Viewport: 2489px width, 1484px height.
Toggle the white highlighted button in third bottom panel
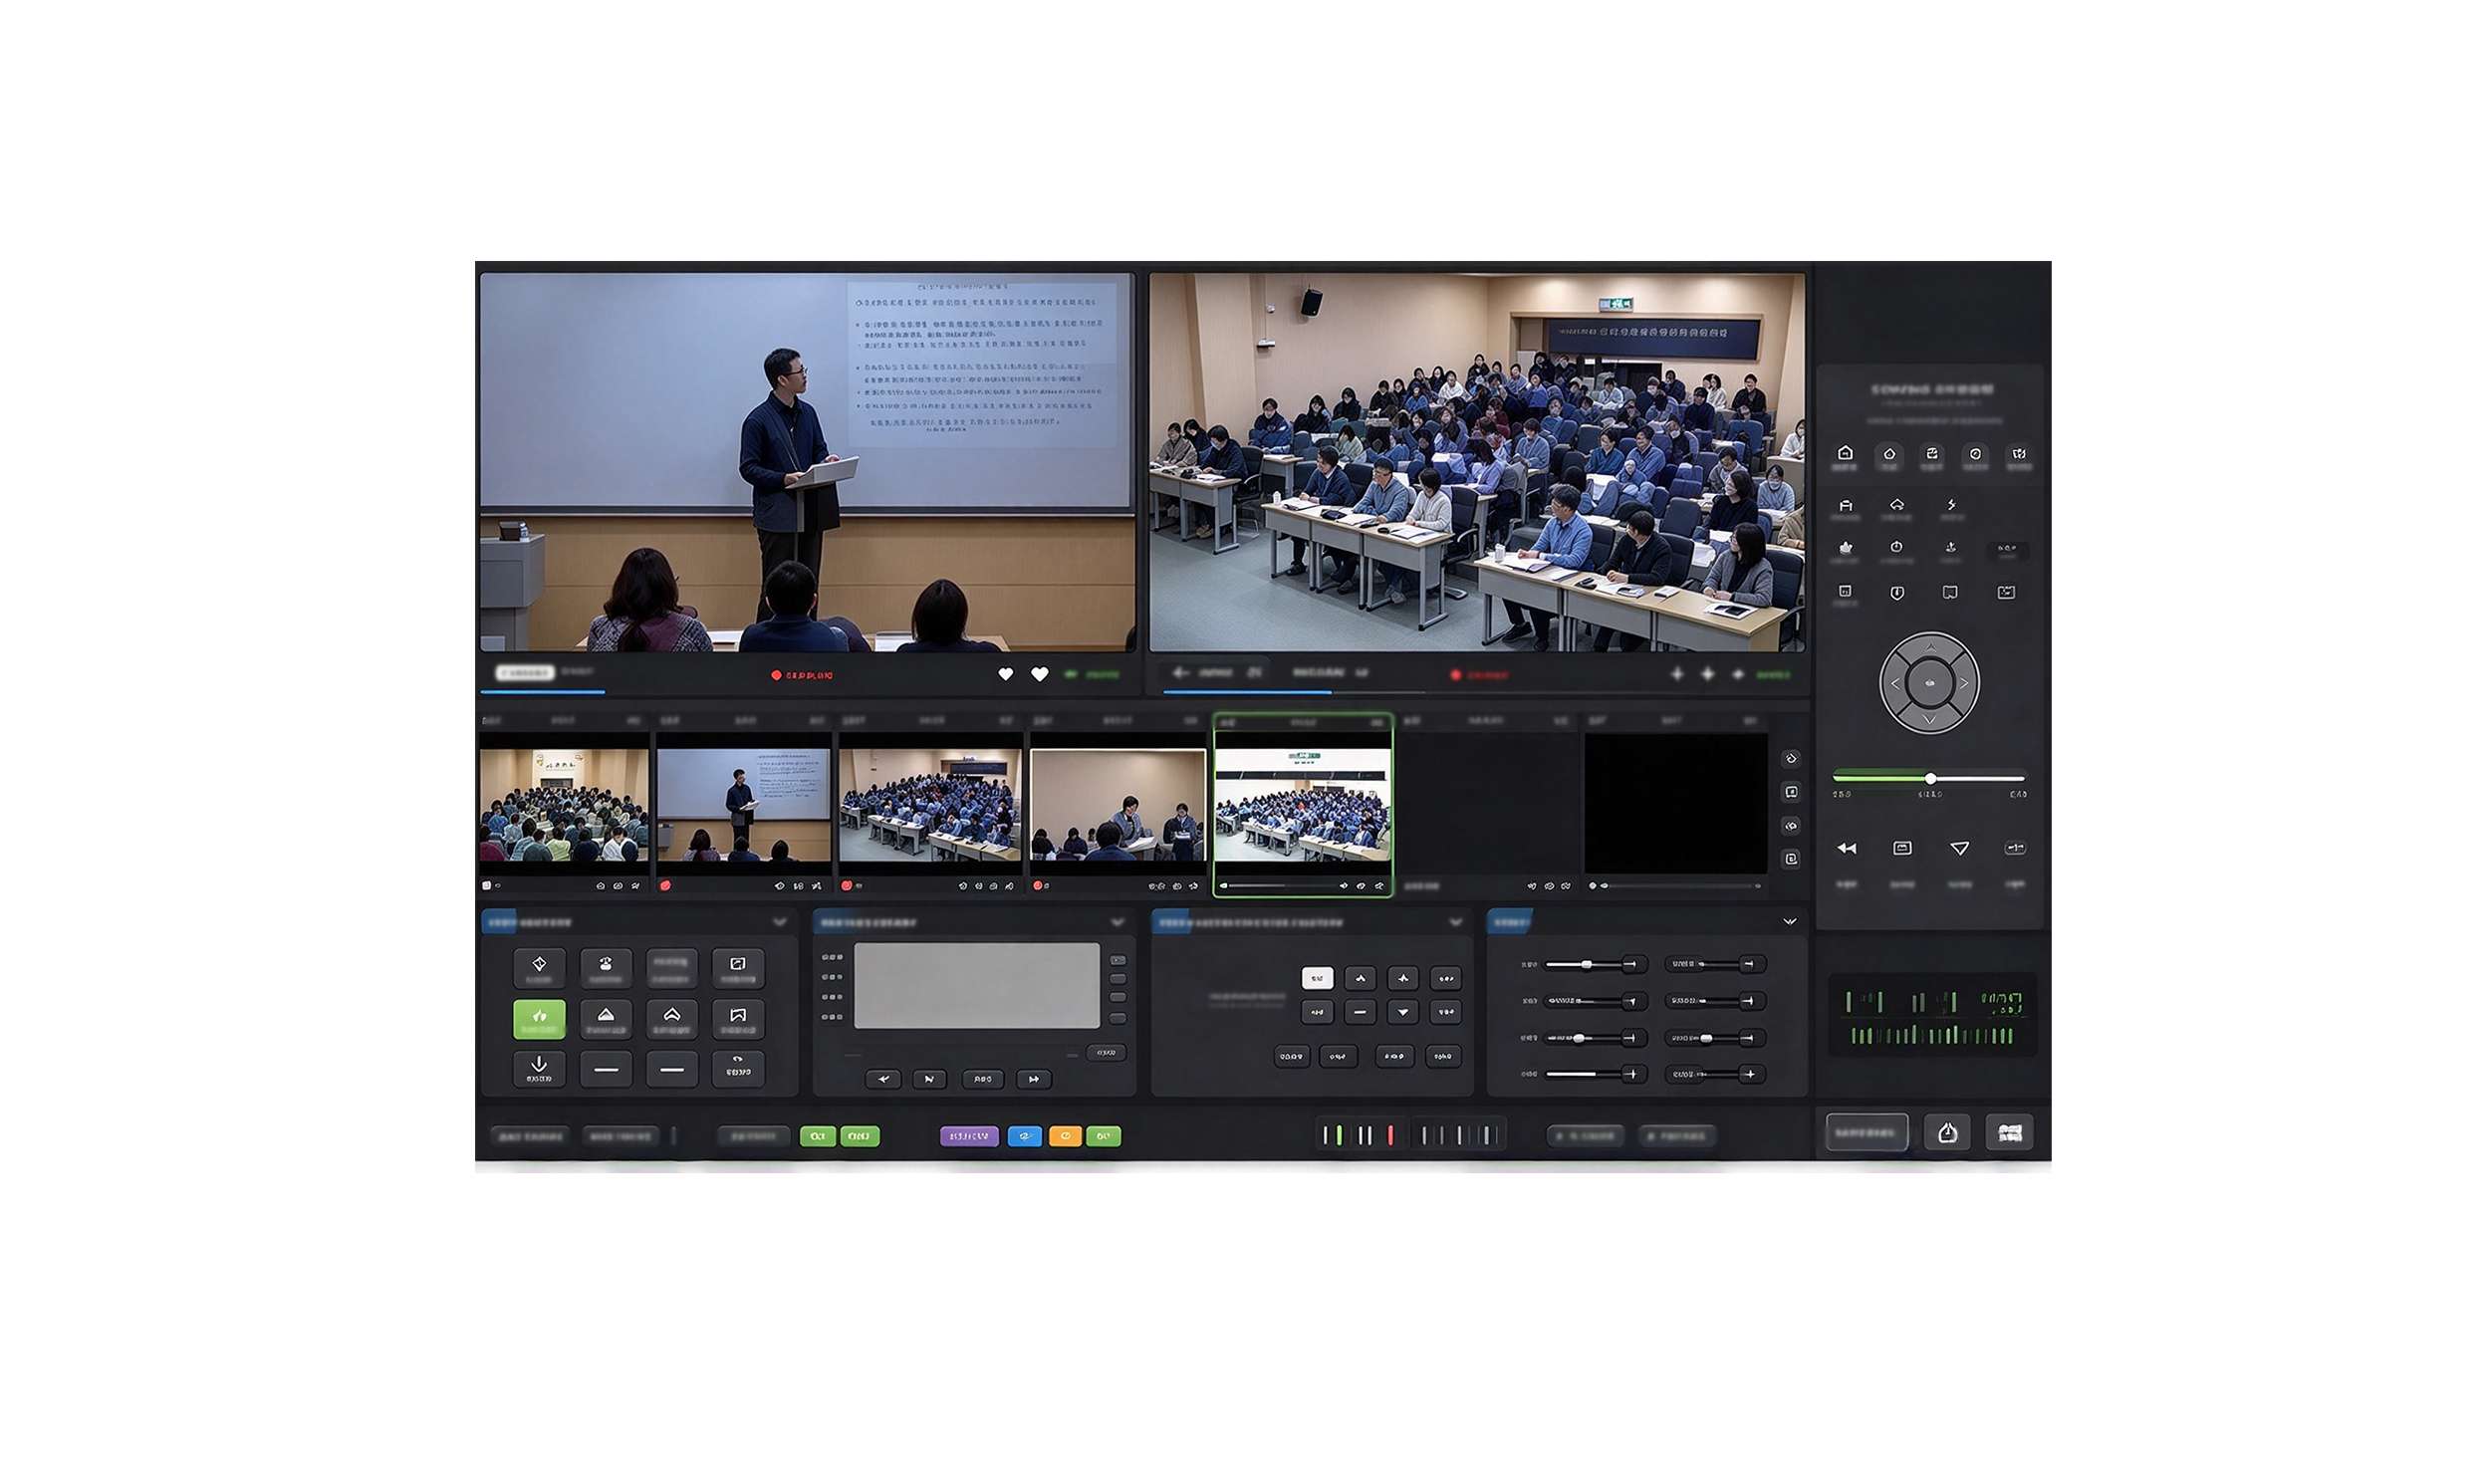coord(1317,978)
